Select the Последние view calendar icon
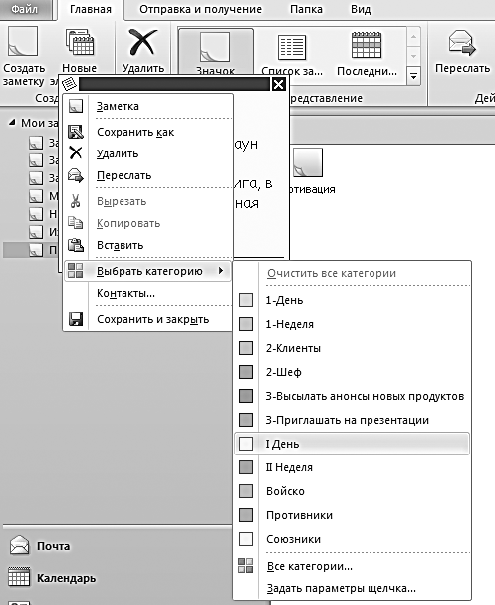The width and height of the screenshot is (495, 605). click(x=366, y=45)
